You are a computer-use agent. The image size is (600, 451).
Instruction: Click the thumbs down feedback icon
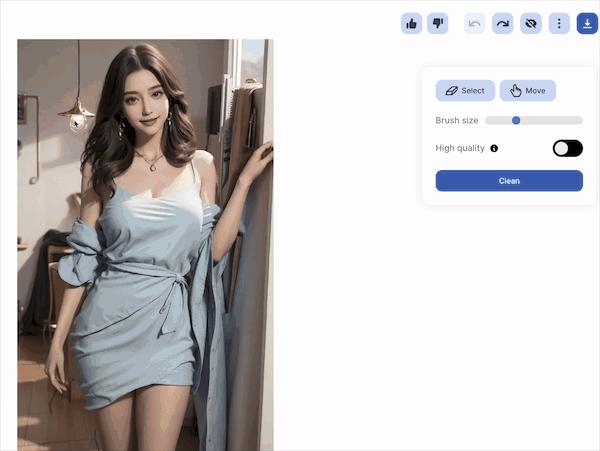click(x=438, y=24)
